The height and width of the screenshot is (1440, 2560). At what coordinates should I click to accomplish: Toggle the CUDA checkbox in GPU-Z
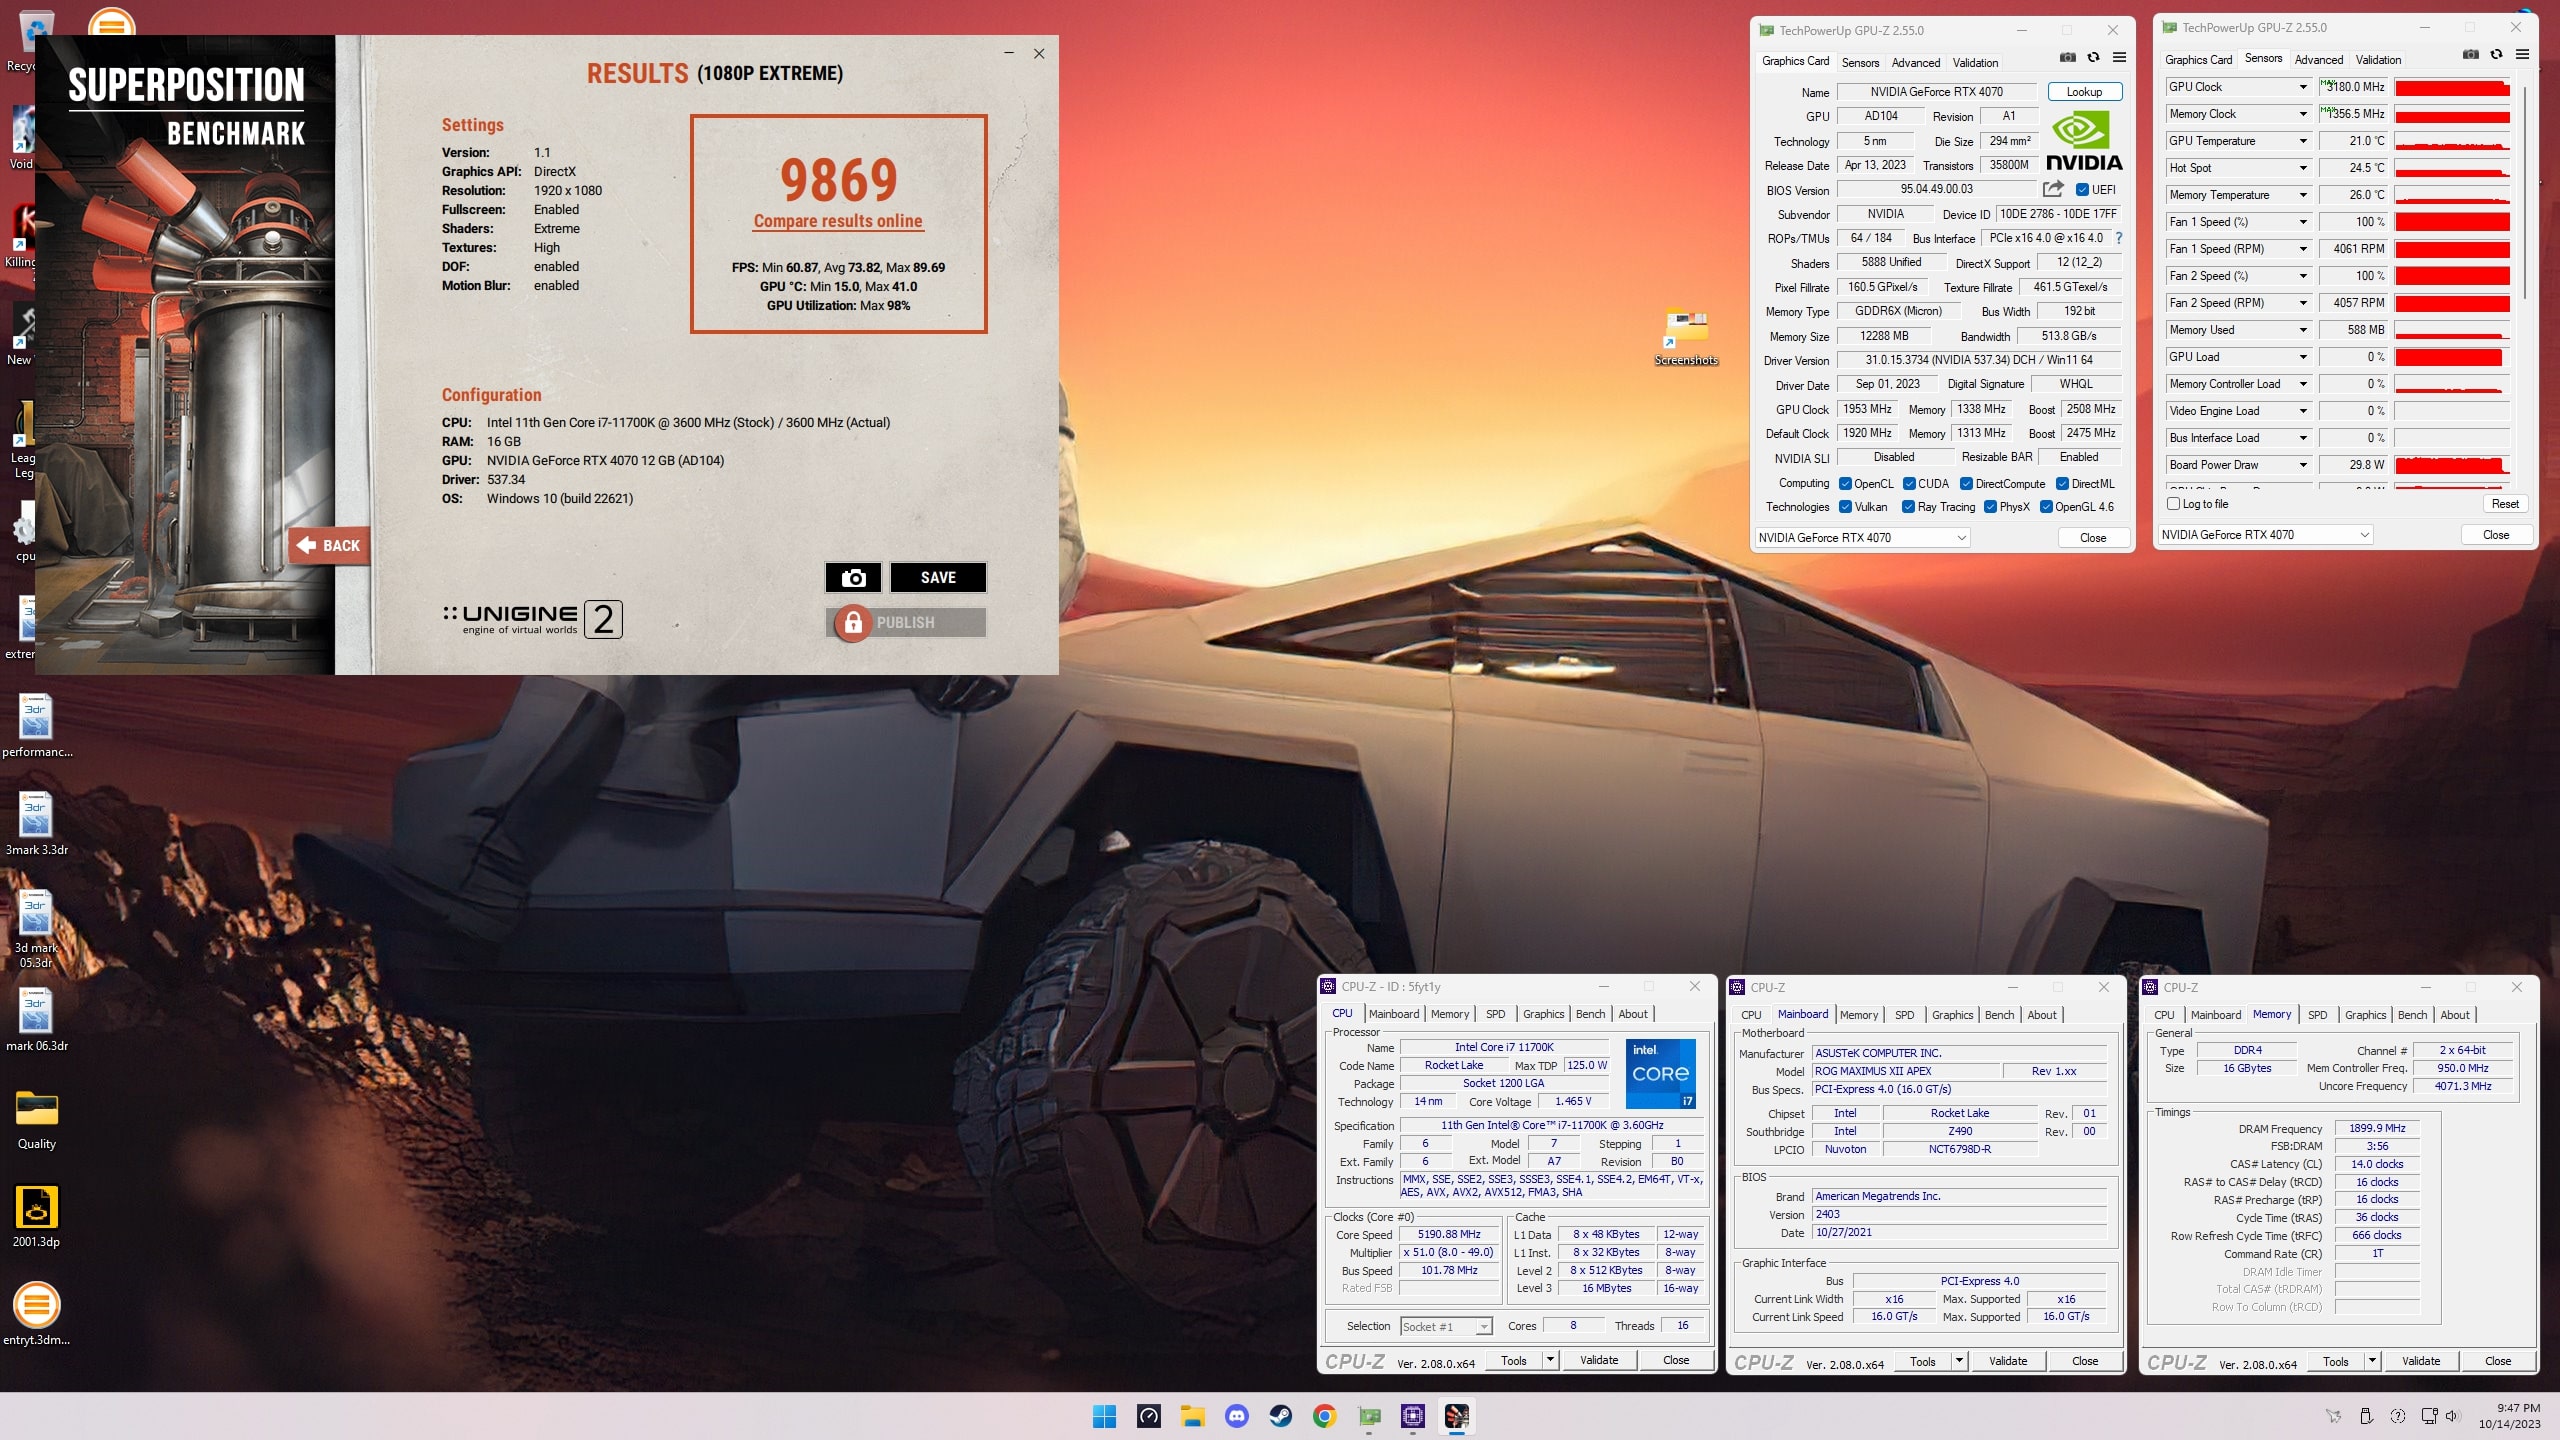point(1909,484)
